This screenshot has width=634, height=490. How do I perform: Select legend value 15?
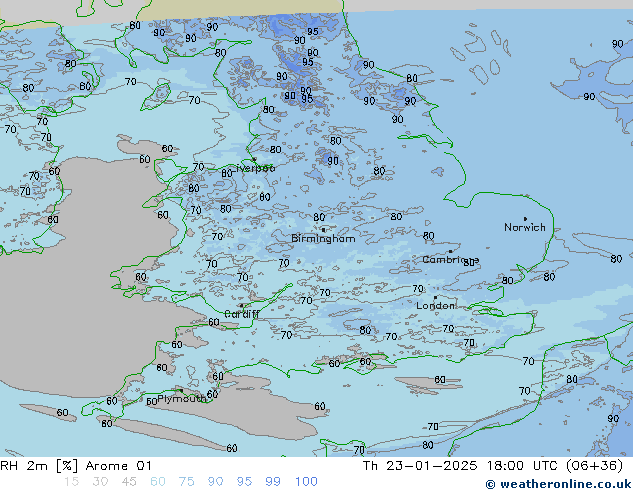71,482
